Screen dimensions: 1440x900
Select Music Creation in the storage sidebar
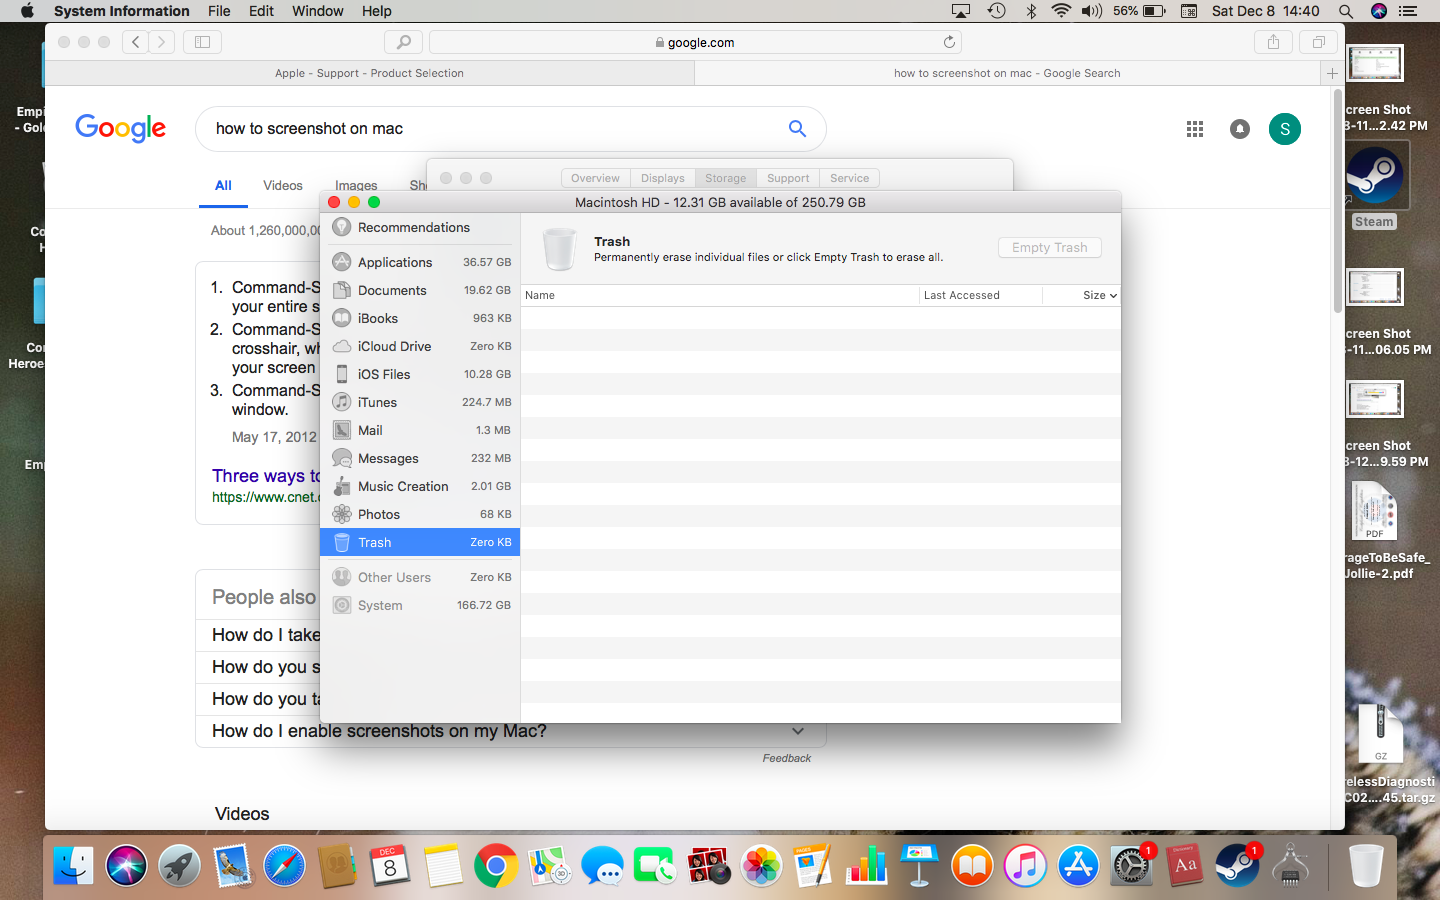pyautogui.click(x=420, y=486)
